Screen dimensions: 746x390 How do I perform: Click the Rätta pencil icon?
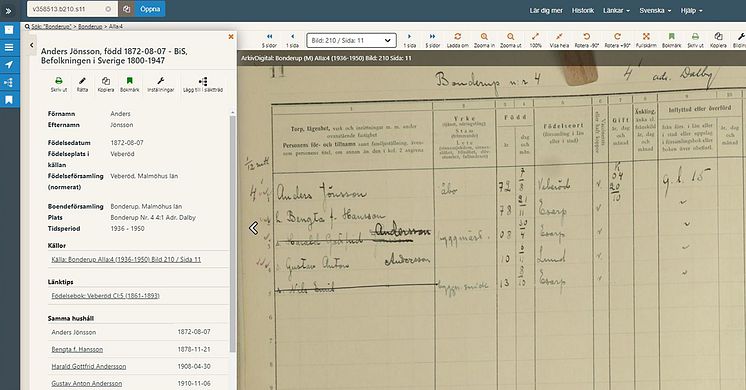(x=82, y=81)
